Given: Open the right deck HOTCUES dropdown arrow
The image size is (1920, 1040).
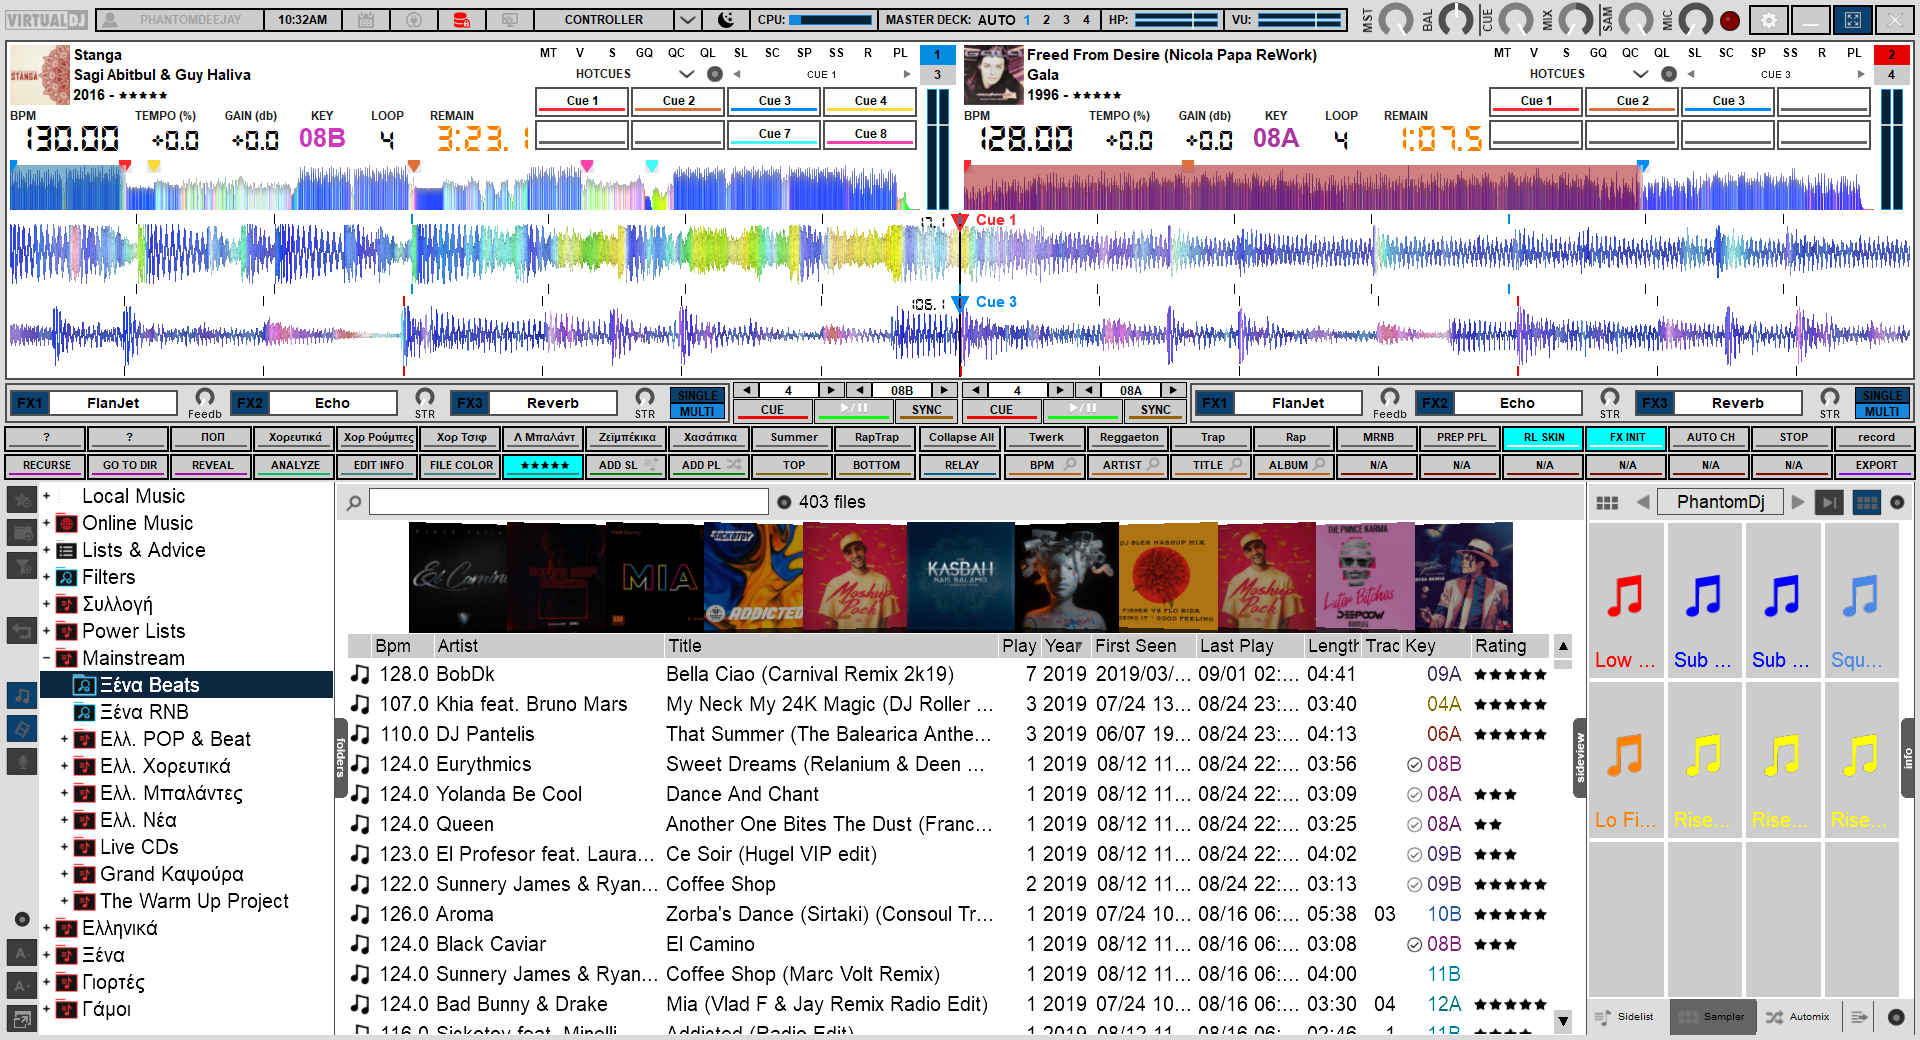Looking at the screenshot, I should (1640, 74).
